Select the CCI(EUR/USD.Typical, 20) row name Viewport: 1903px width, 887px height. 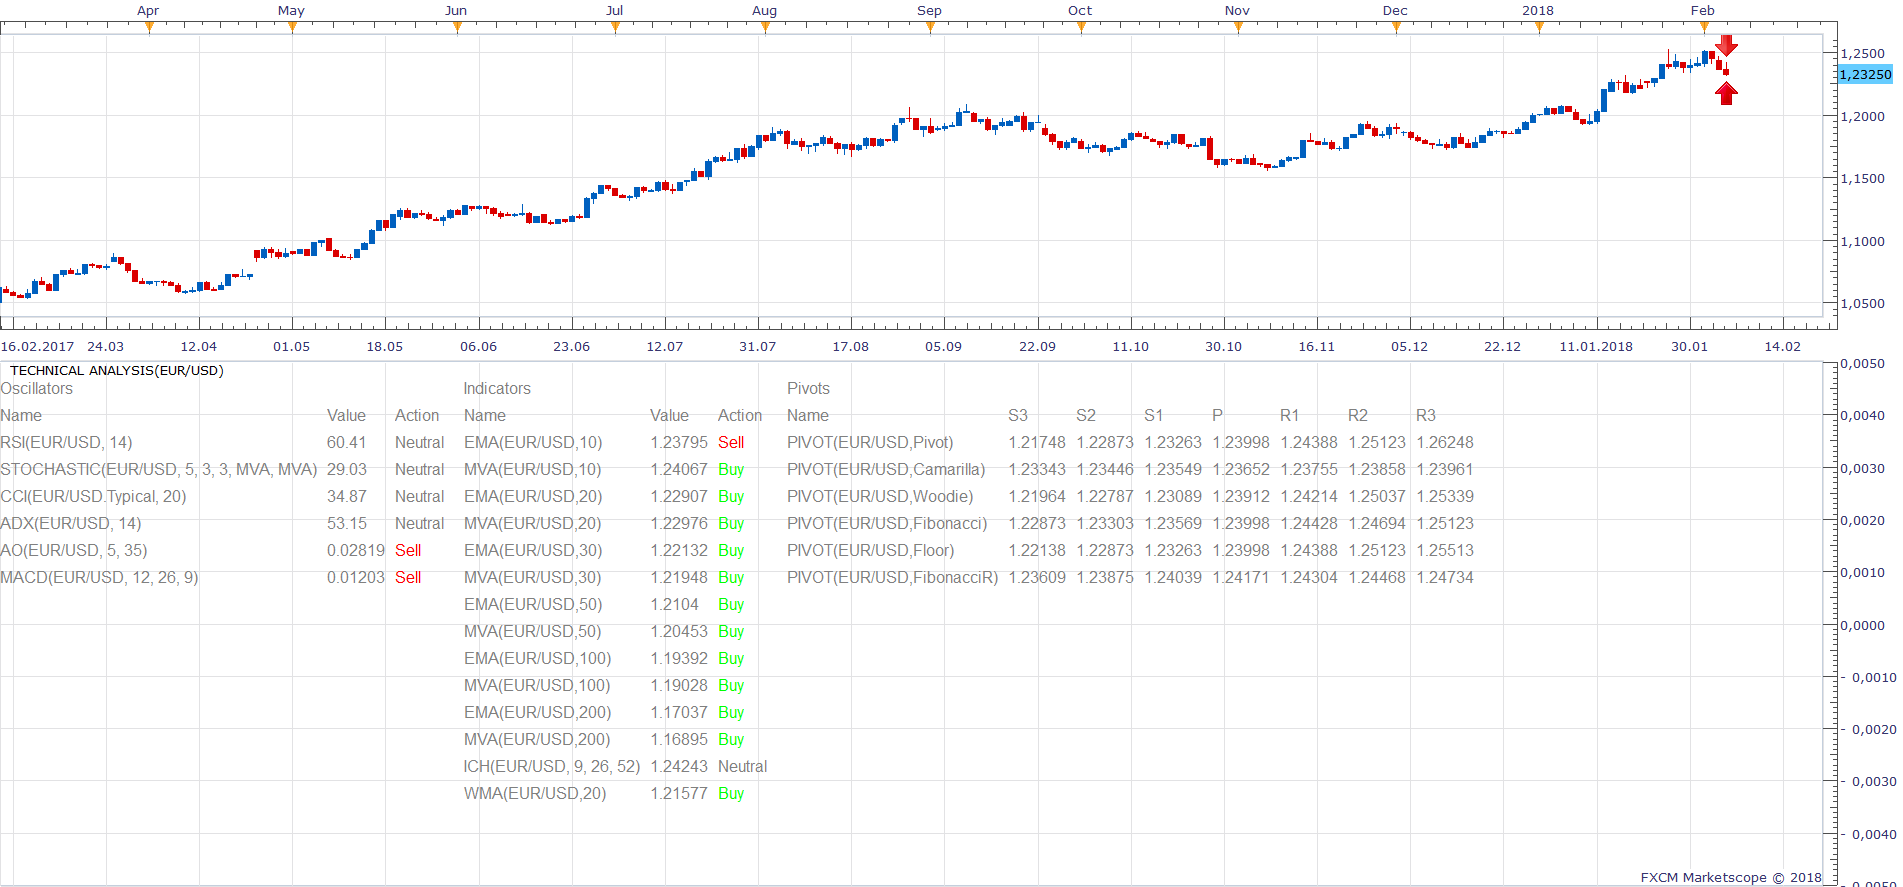[93, 496]
